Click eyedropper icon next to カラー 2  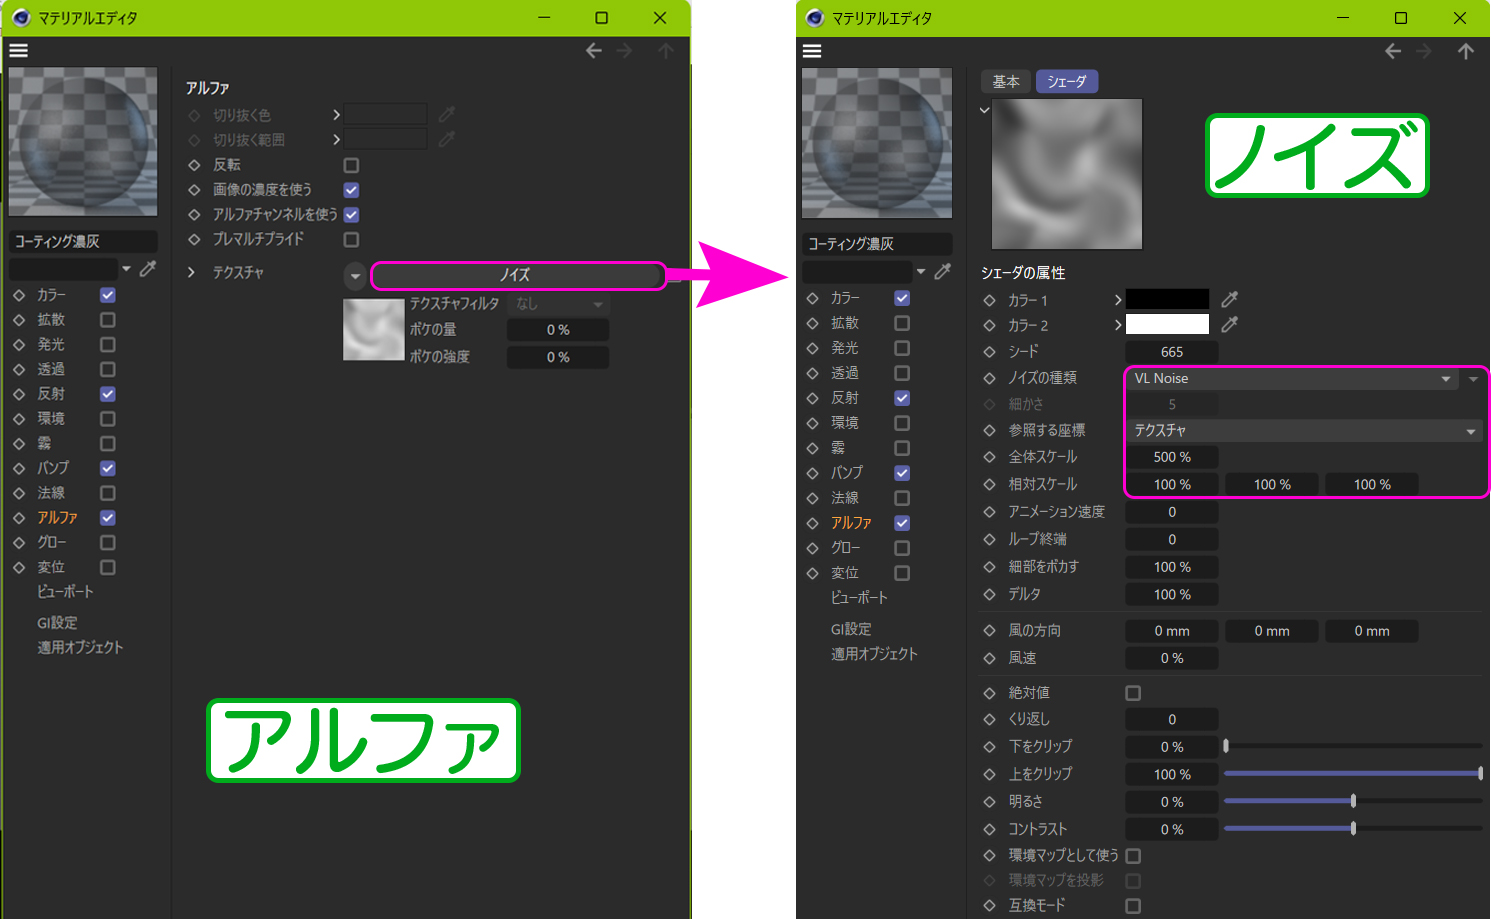pos(1230,324)
